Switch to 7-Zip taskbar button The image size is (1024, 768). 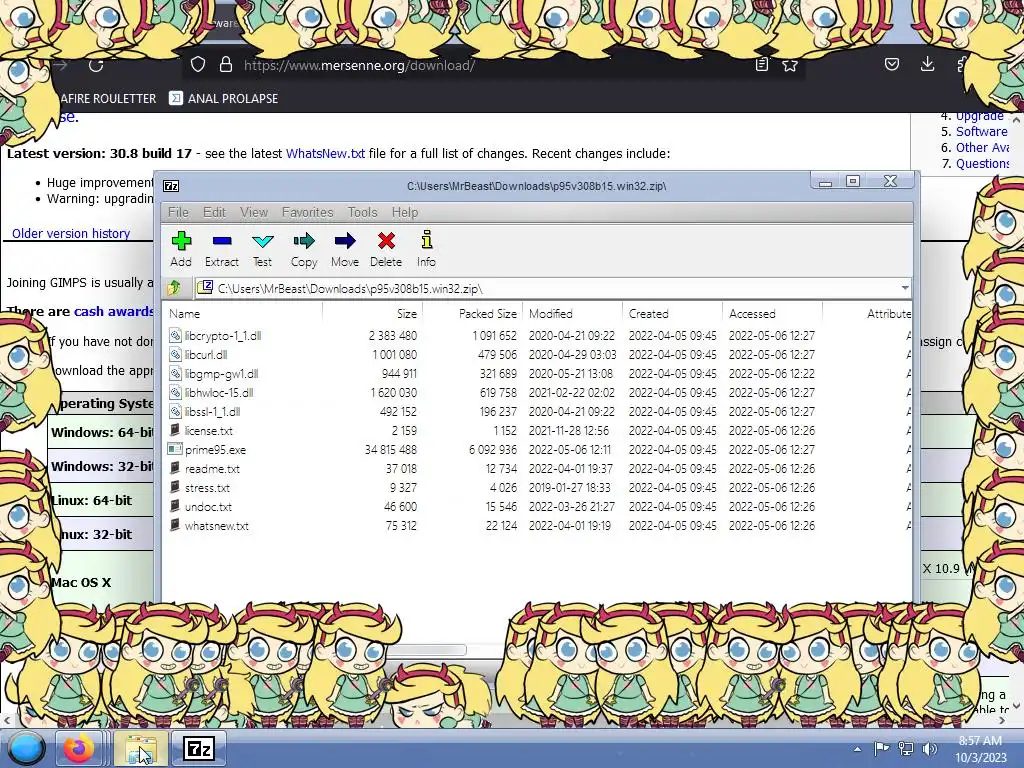pos(199,748)
